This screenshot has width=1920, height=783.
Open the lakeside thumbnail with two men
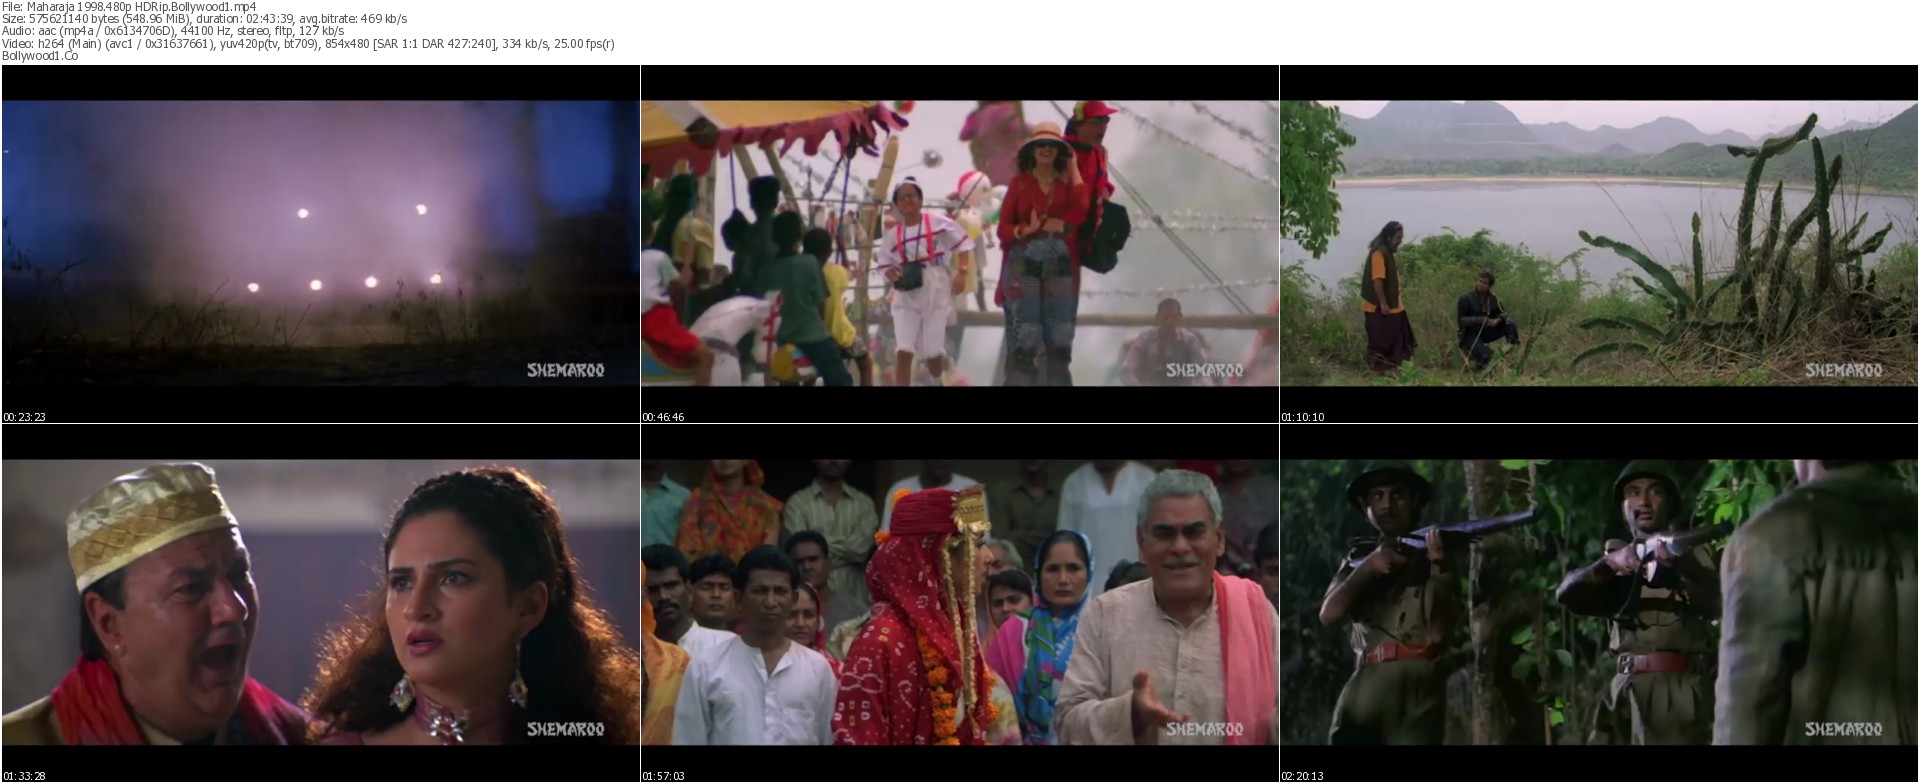click(1599, 244)
